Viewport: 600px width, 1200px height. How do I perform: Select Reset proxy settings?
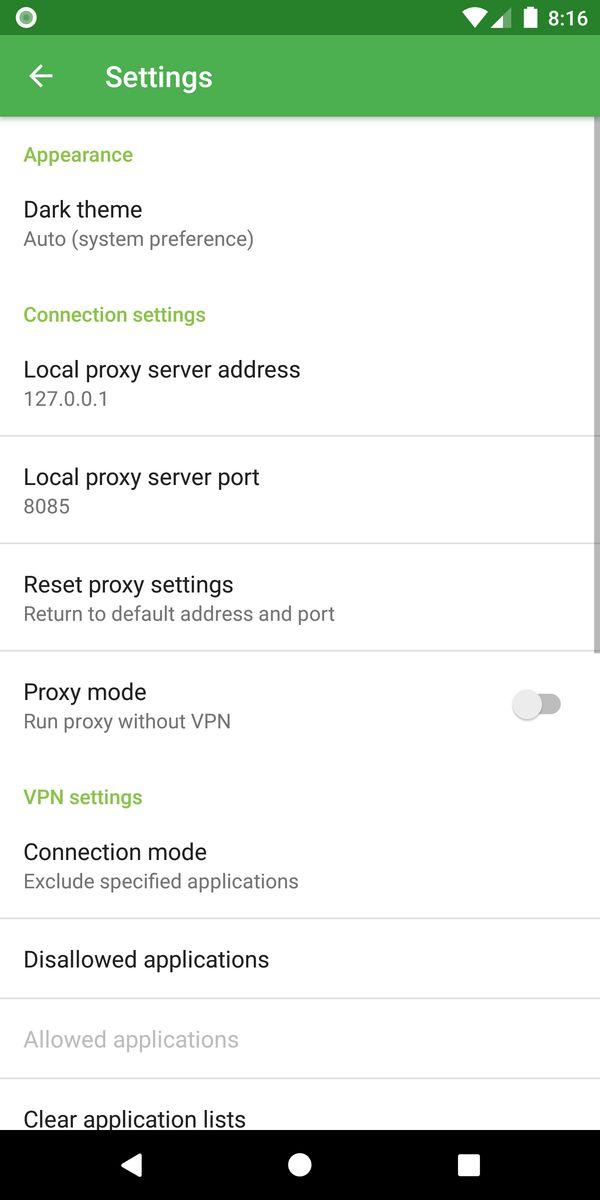coord(300,598)
